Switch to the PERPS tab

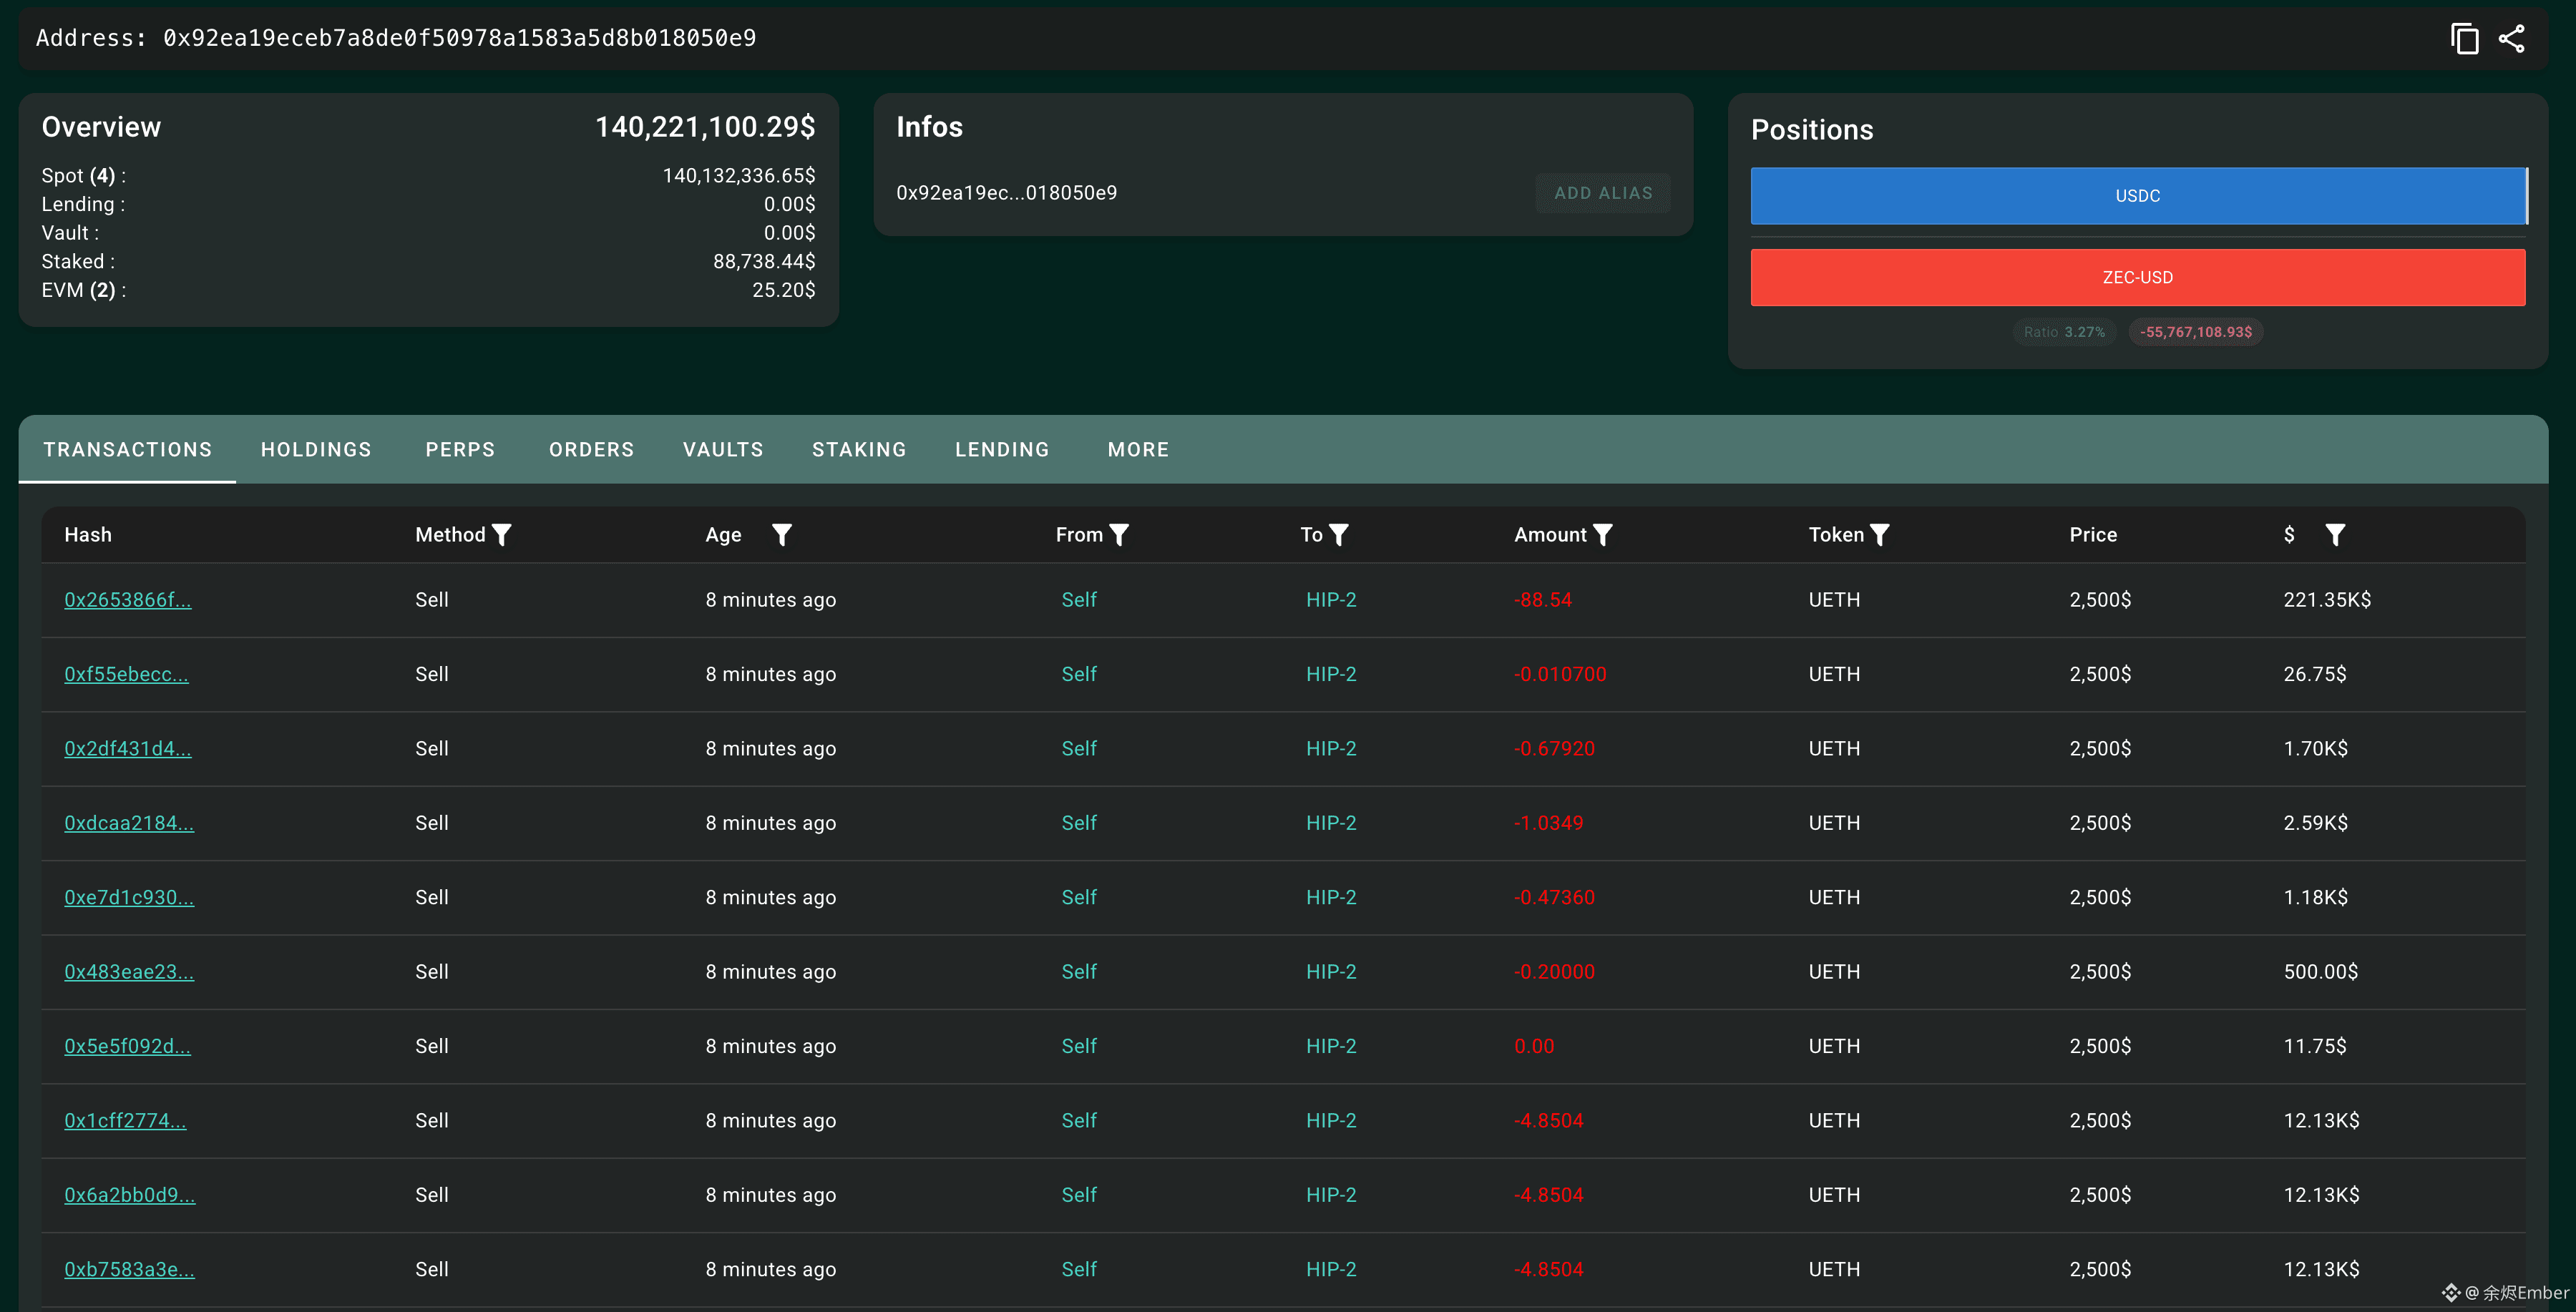tap(460, 450)
